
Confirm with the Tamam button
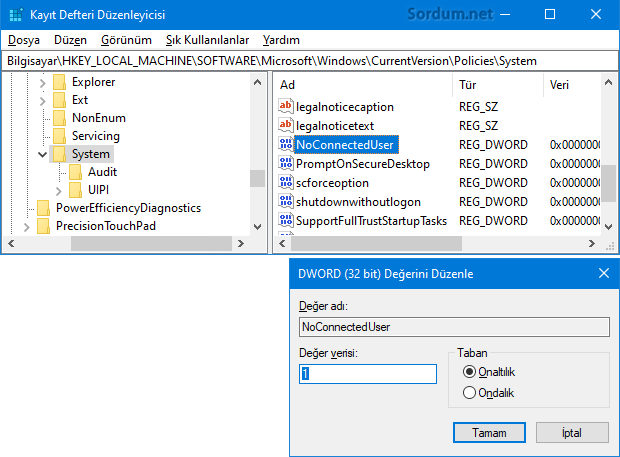[x=489, y=432]
